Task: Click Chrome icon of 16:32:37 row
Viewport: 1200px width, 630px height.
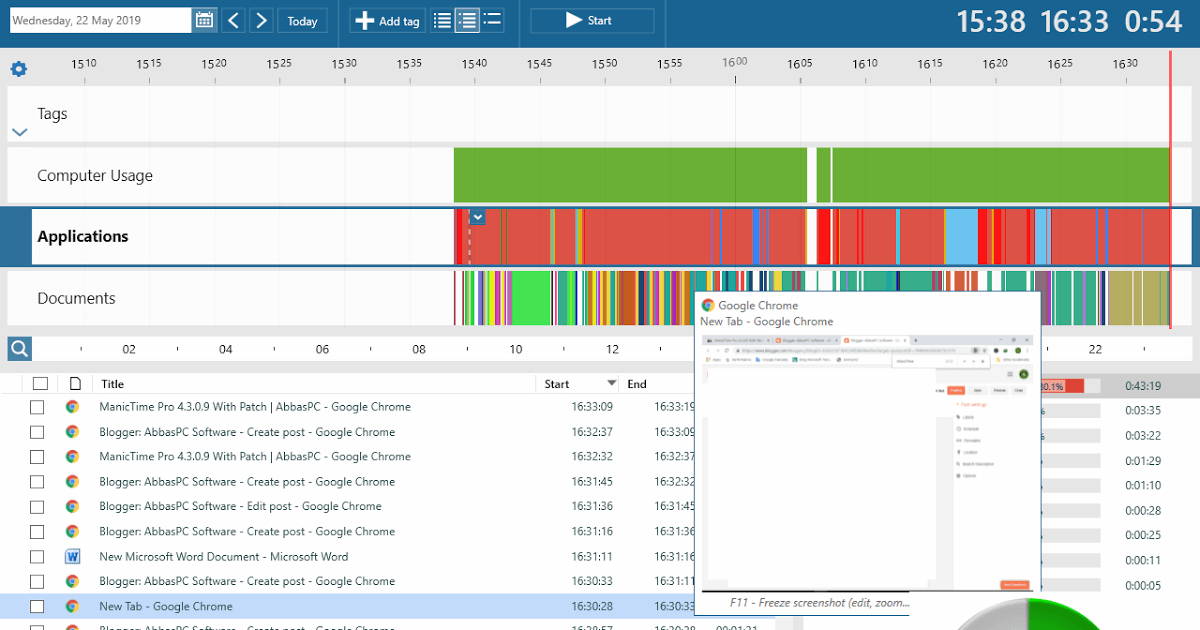Action: (72, 432)
